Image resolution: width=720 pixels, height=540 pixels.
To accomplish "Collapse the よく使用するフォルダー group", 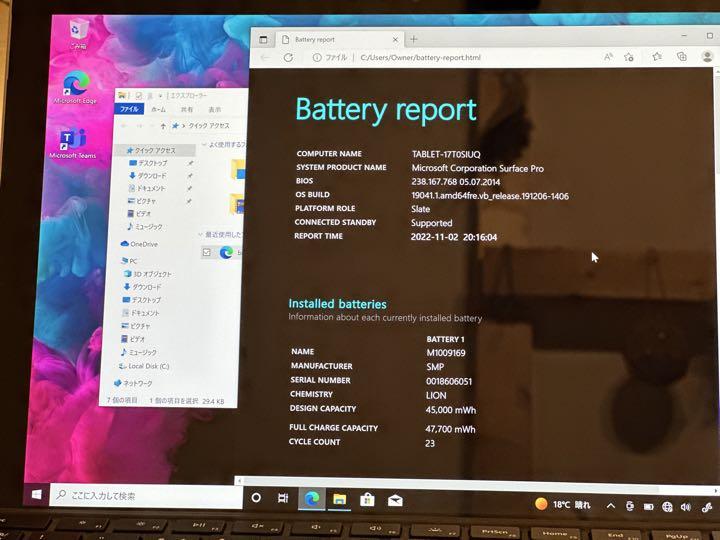I will click(x=204, y=145).
